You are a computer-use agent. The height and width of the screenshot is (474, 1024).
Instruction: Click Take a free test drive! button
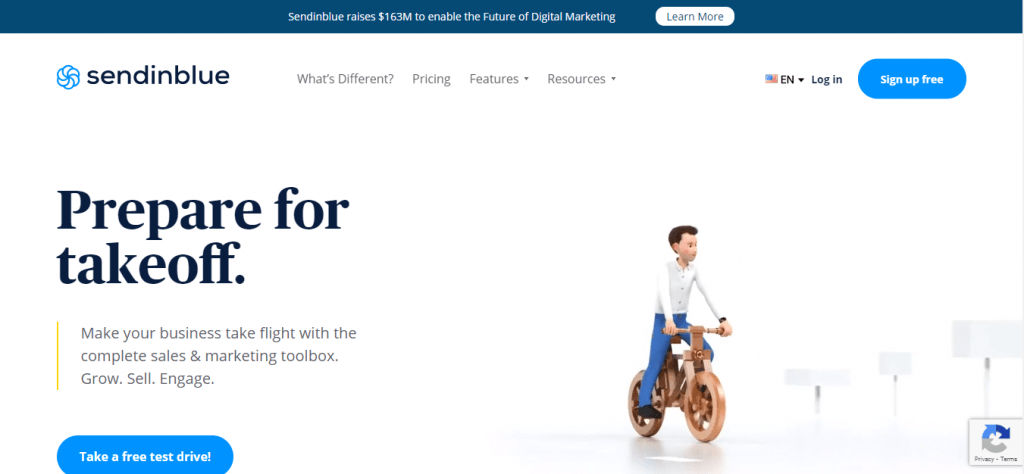(x=145, y=456)
